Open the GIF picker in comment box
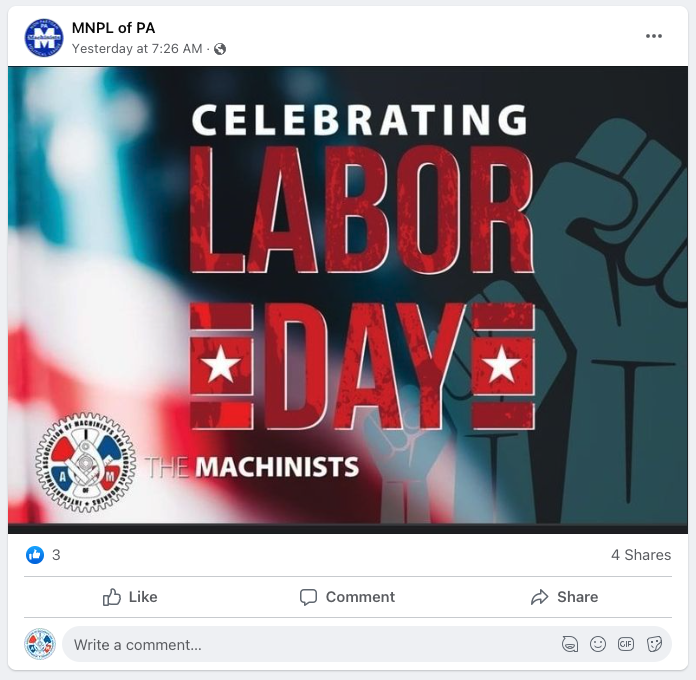 coord(625,644)
